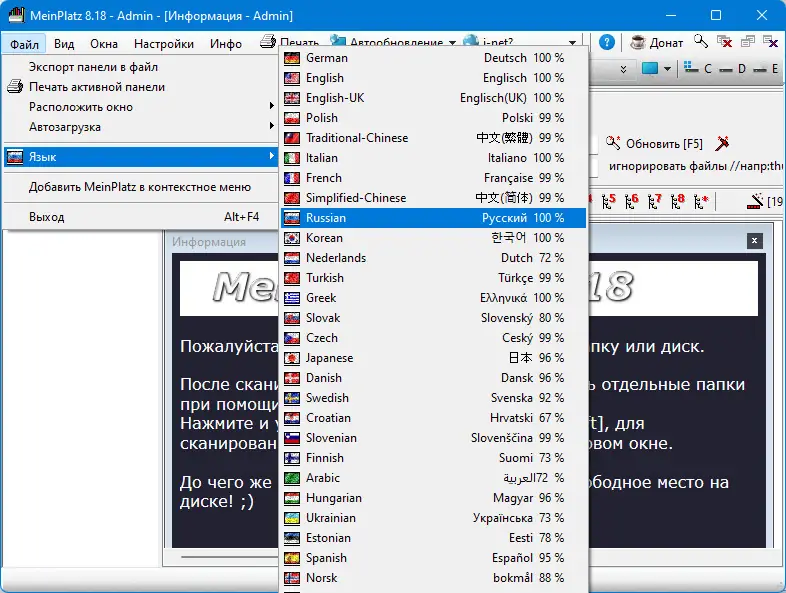Expand the Язык submenu
The image size is (786, 593).
click(x=140, y=157)
